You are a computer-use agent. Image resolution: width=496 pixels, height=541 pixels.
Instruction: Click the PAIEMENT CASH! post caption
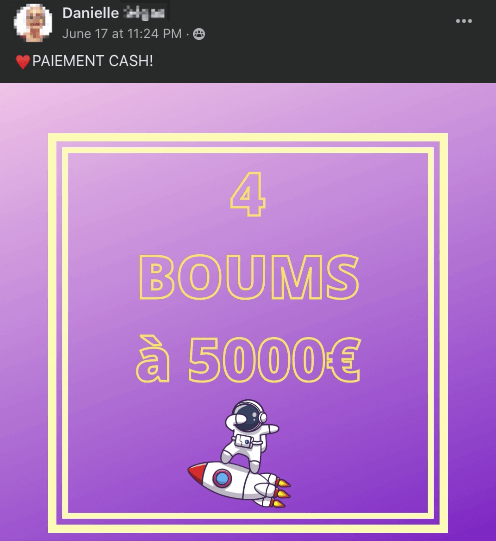coord(92,61)
